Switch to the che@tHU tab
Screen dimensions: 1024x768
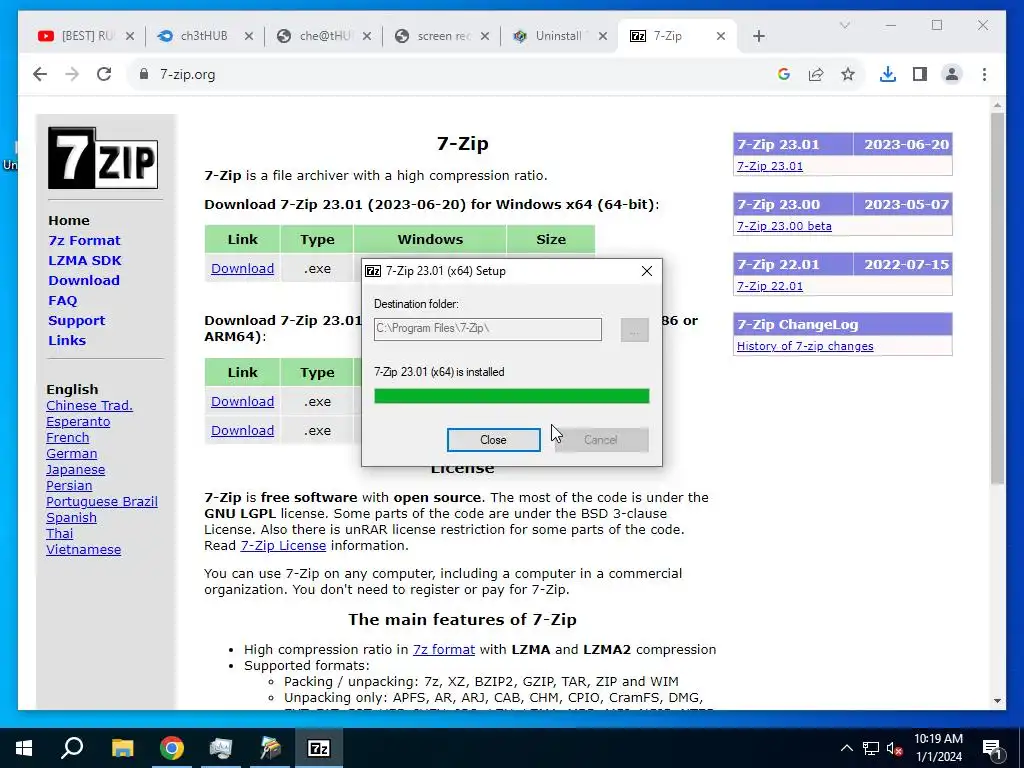click(322, 37)
